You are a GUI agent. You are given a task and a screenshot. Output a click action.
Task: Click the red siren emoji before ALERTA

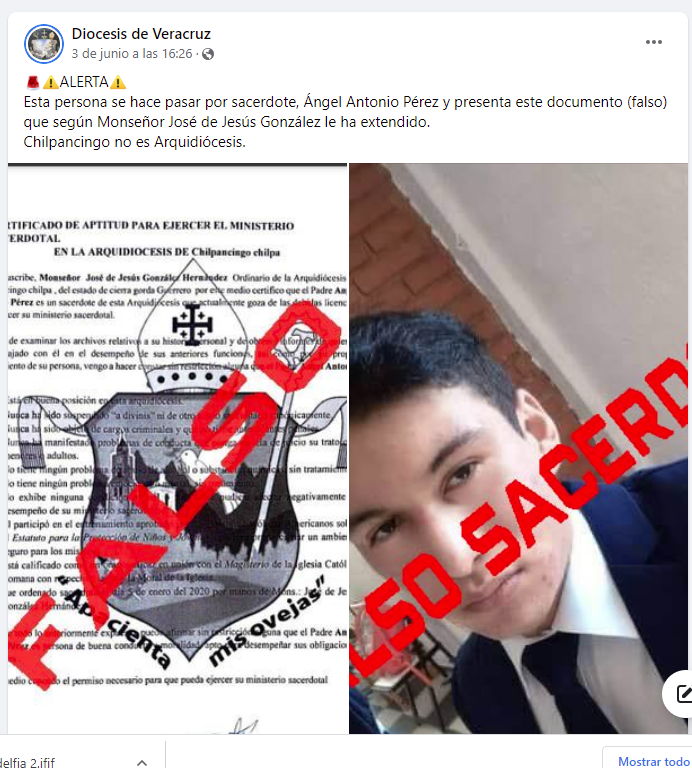point(32,82)
